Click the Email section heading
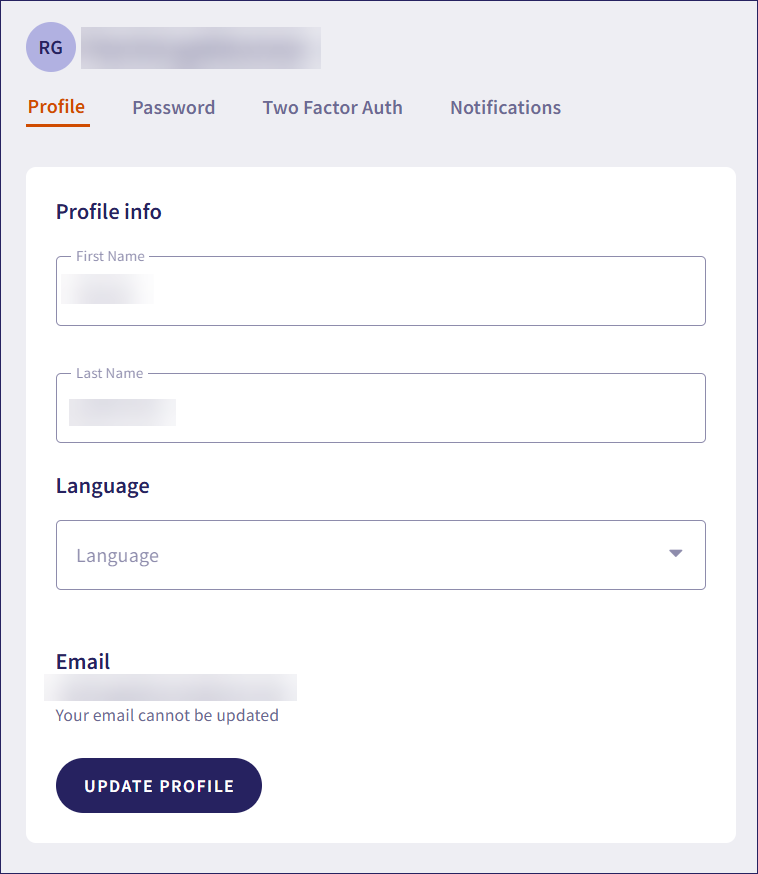758x874 pixels. click(x=83, y=662)
